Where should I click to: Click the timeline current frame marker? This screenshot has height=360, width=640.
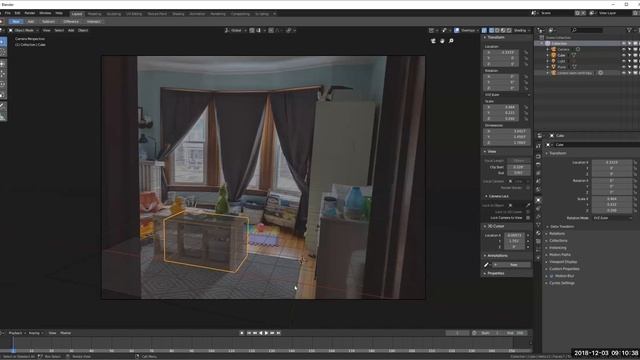coord(13,350)
